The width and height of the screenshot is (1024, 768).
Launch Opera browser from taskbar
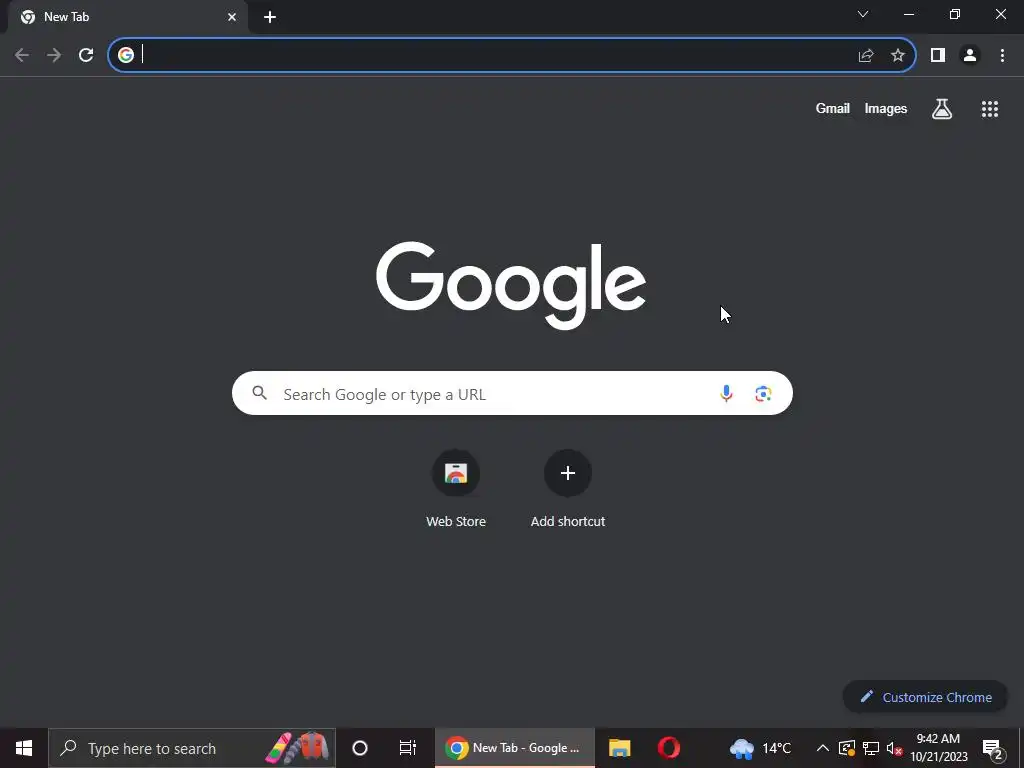[669, 748]
